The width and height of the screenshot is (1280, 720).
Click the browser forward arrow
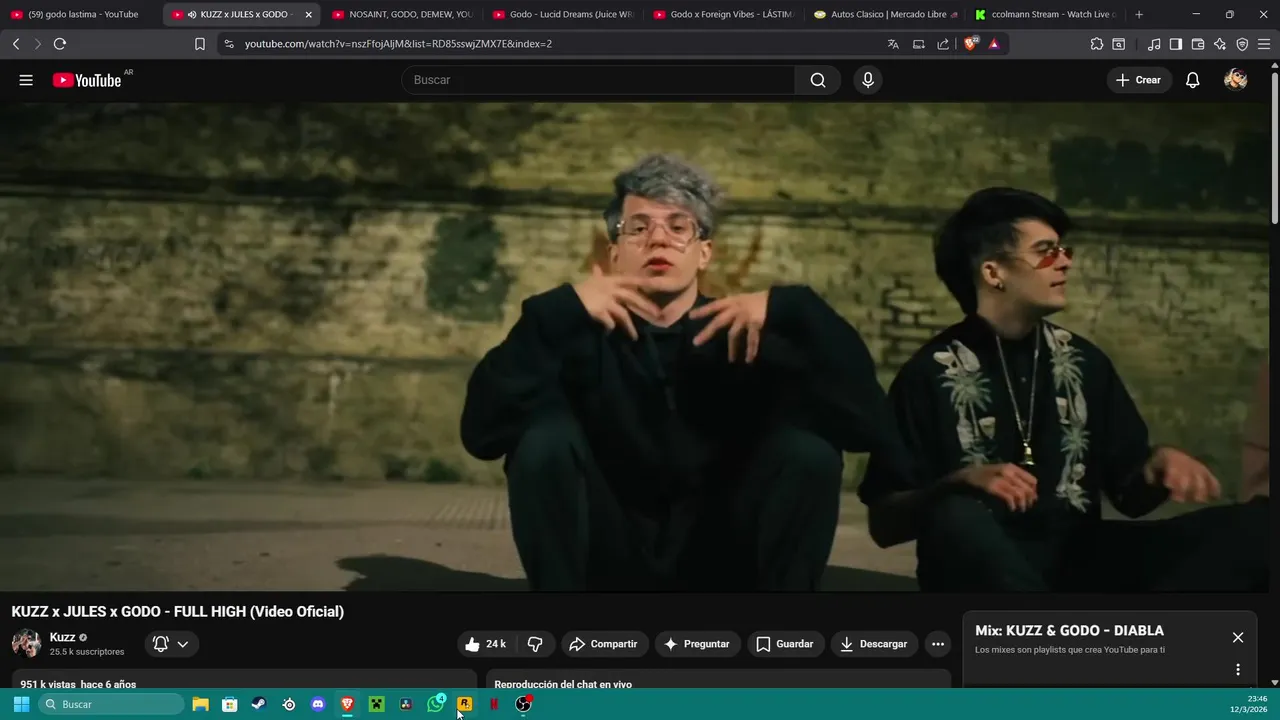click(38, 44)
